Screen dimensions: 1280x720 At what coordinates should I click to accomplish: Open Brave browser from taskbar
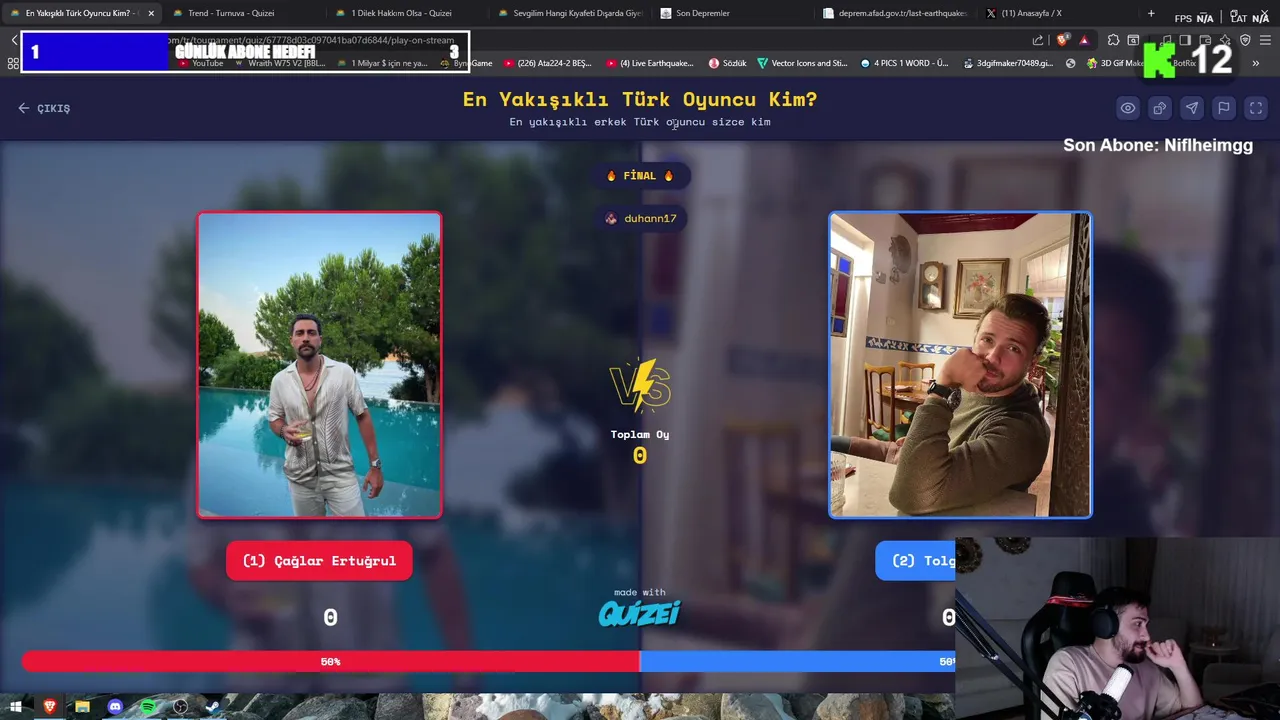pos(50,707)
